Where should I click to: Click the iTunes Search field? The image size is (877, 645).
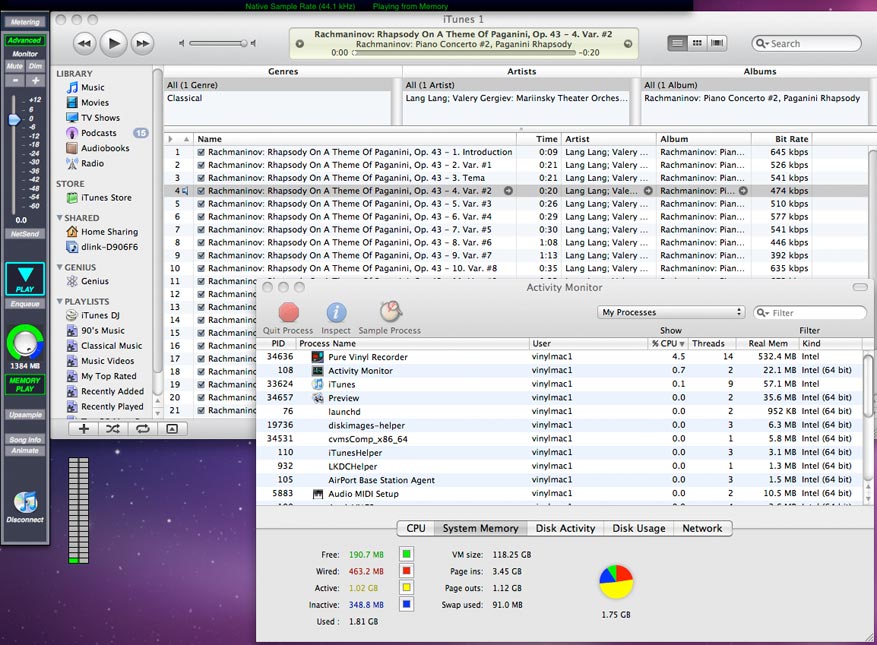pos(806,43)
